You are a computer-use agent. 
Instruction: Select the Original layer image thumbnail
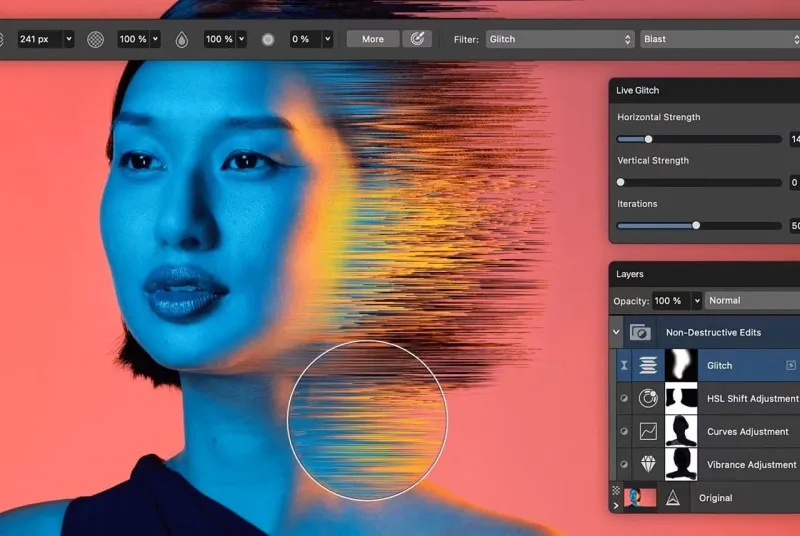point(640,498)
